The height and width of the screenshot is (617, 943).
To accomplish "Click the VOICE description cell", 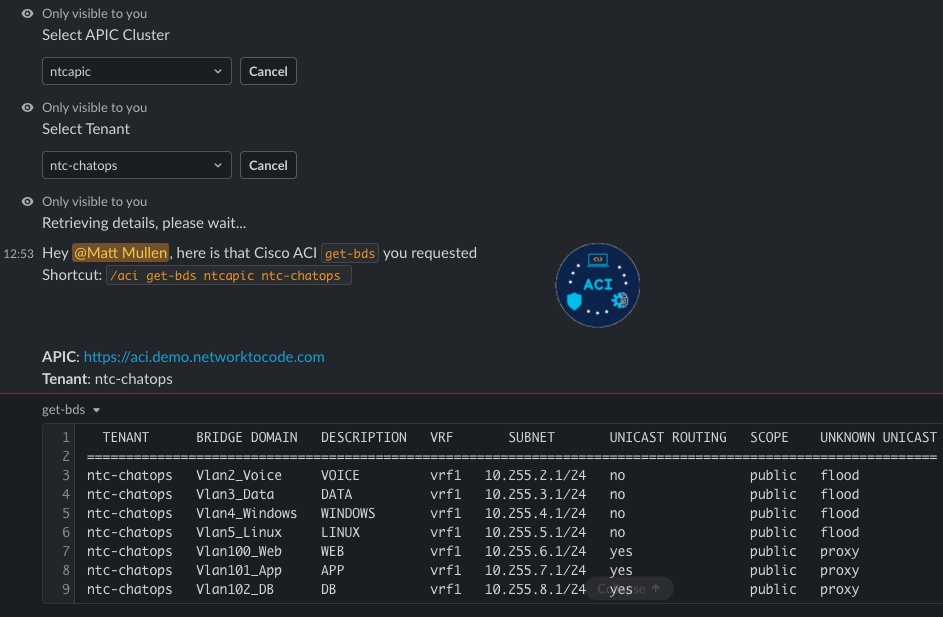I will click(x=340, y=475).
